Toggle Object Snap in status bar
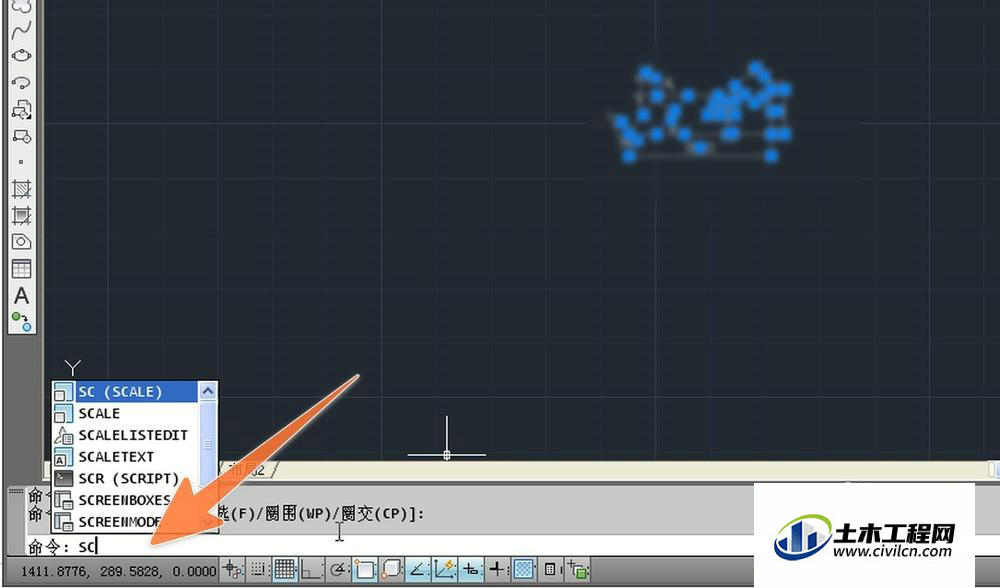 click(365, 569)
